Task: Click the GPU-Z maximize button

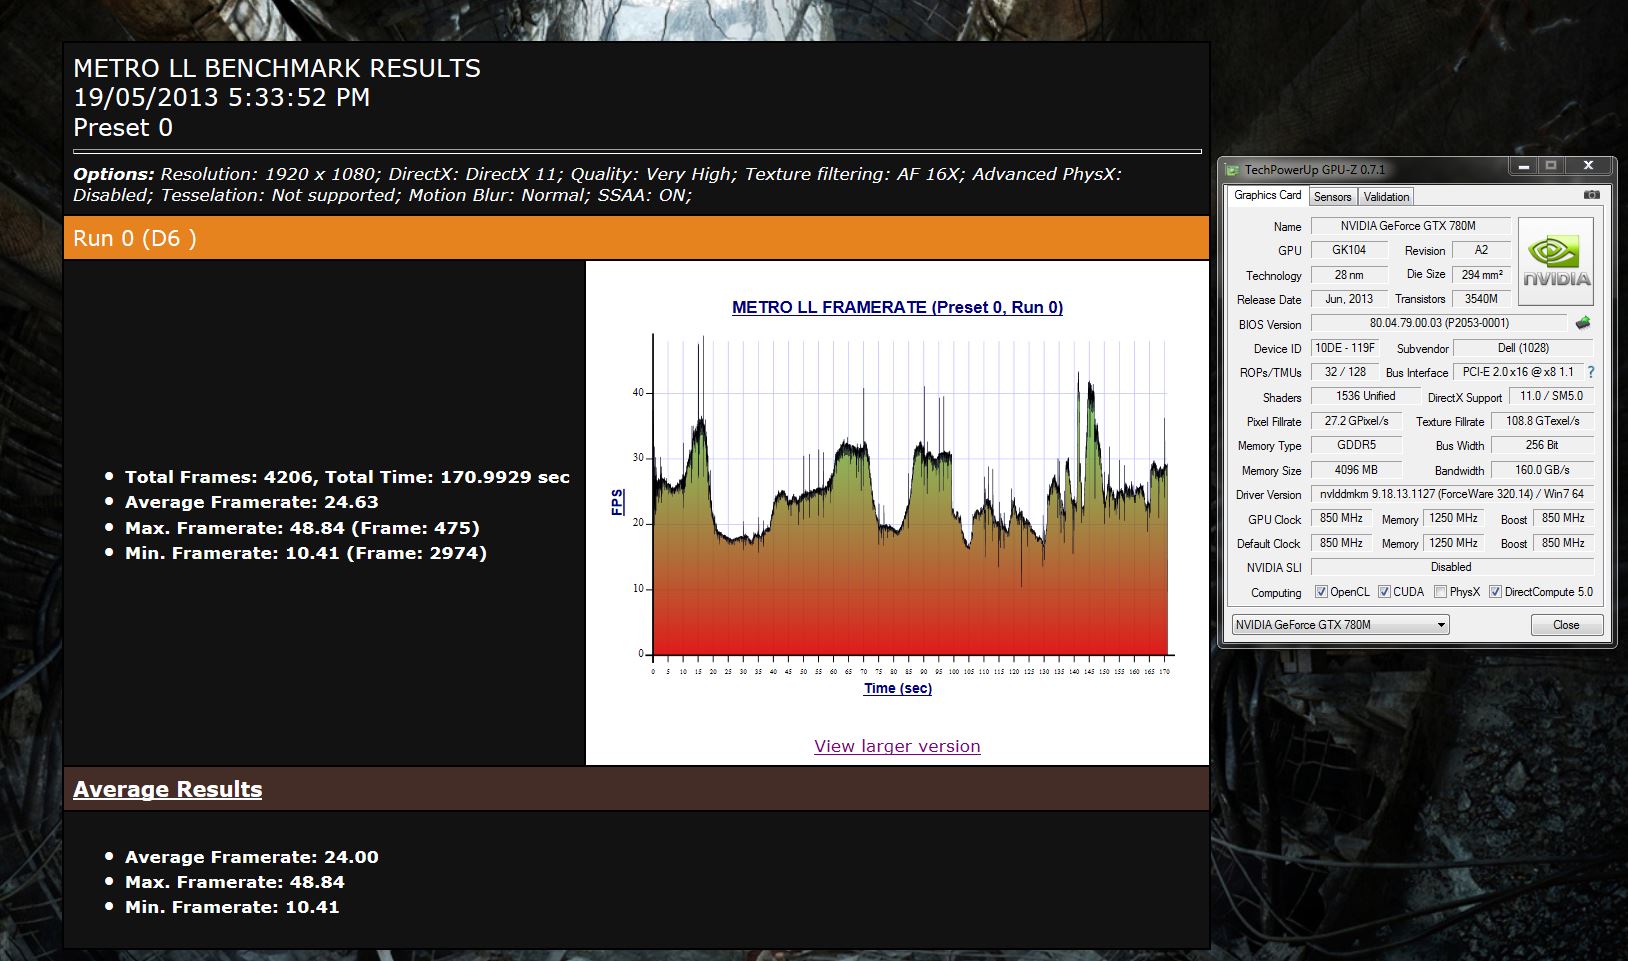Action: pos(1551,166)
